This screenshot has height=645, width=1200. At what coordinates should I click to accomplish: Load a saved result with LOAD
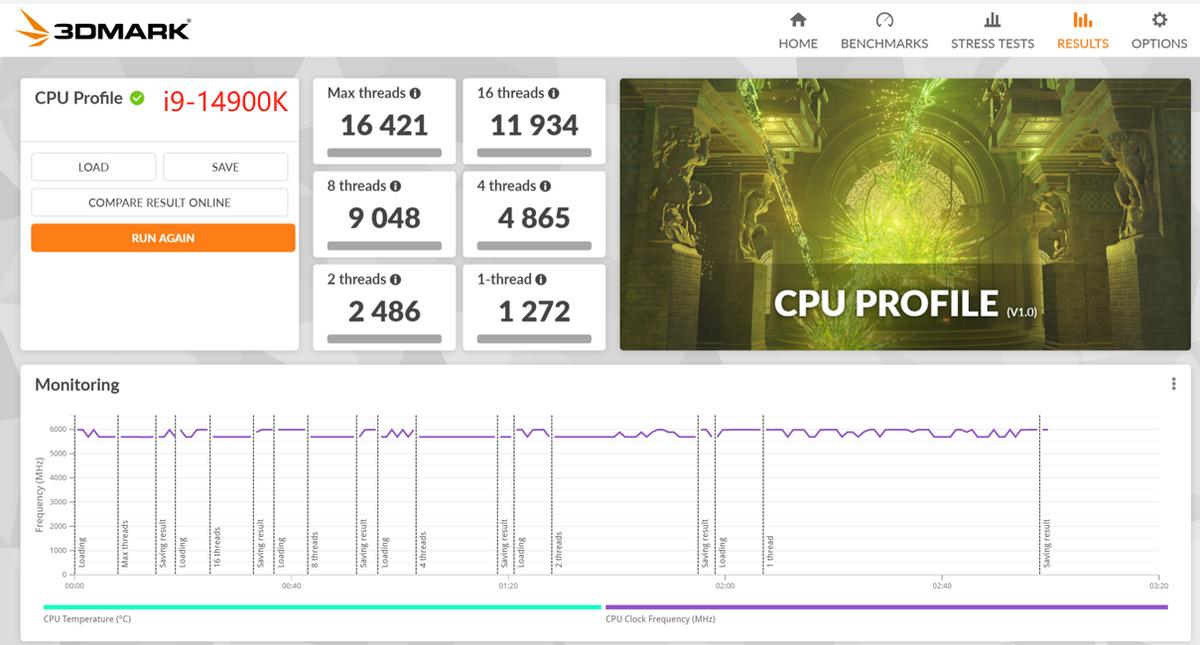93,167
